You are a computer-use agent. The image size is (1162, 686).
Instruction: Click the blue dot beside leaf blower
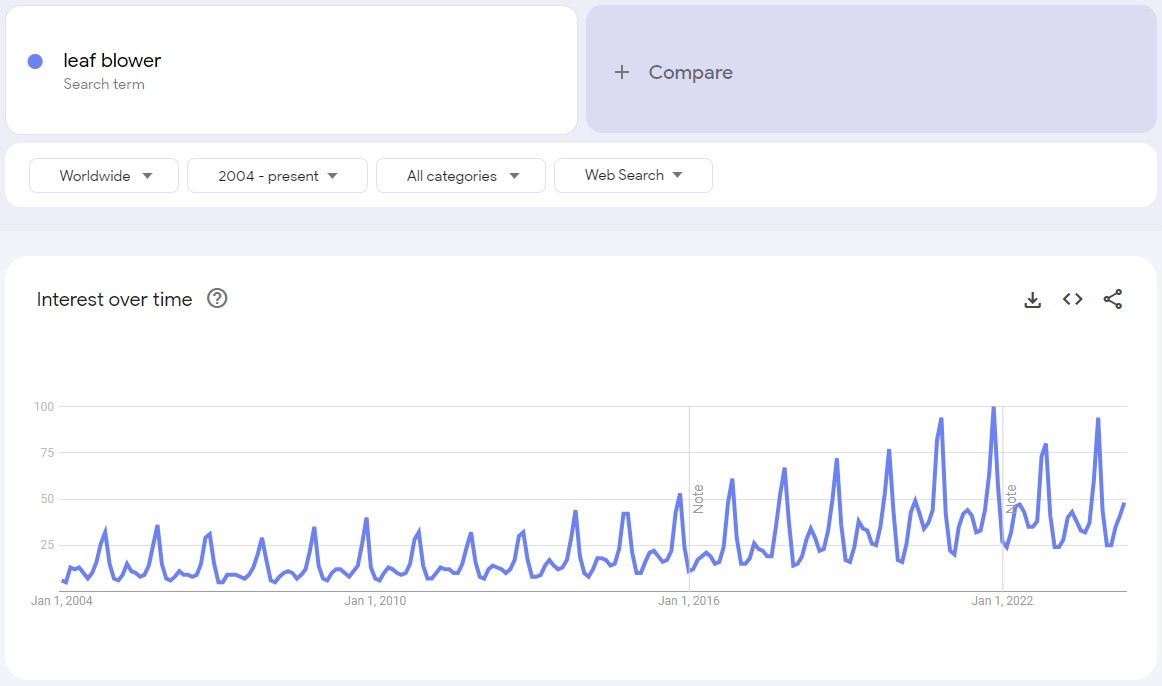[35, 61]
